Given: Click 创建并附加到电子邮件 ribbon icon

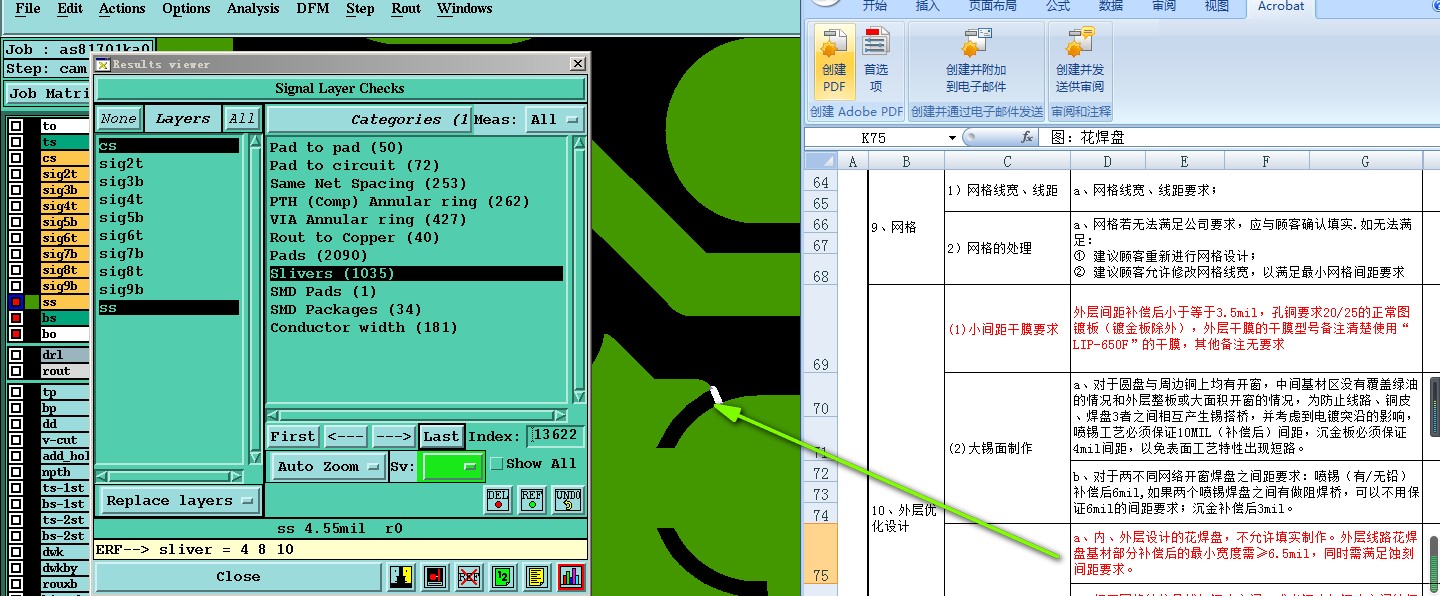Looking at the screenshot, I should (976, 60).
